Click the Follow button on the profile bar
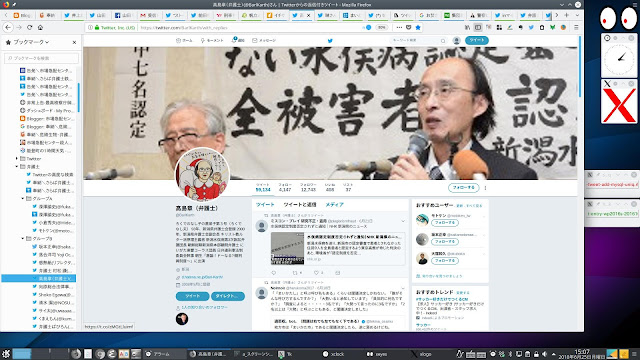 point(464,188)
